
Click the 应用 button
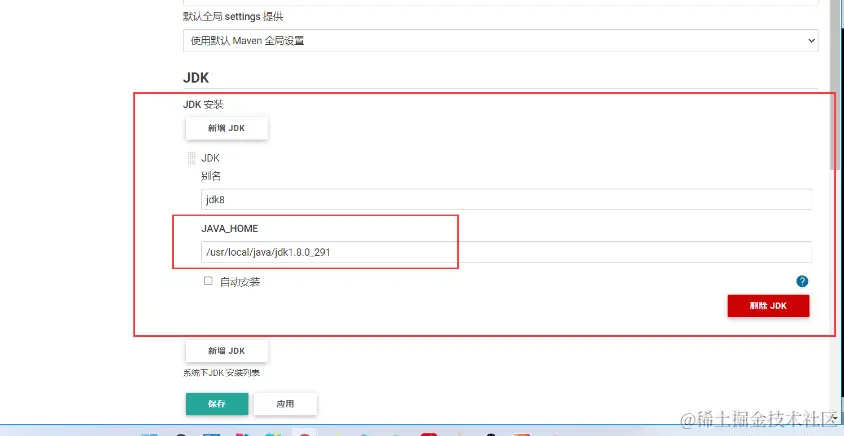tap(285, 404)
